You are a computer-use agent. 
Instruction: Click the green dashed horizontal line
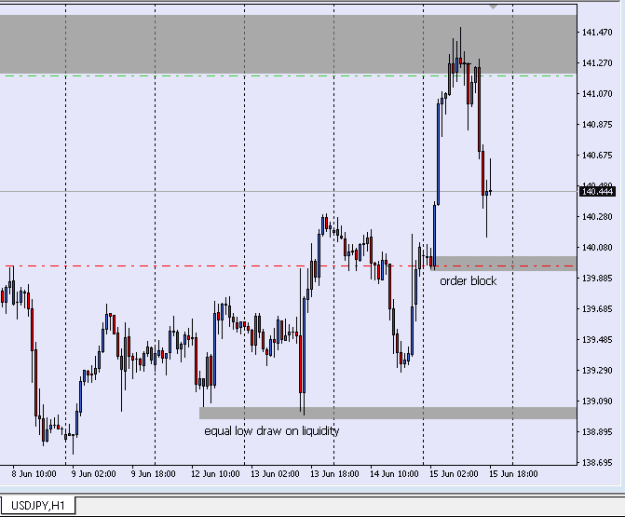pos(288,75)
